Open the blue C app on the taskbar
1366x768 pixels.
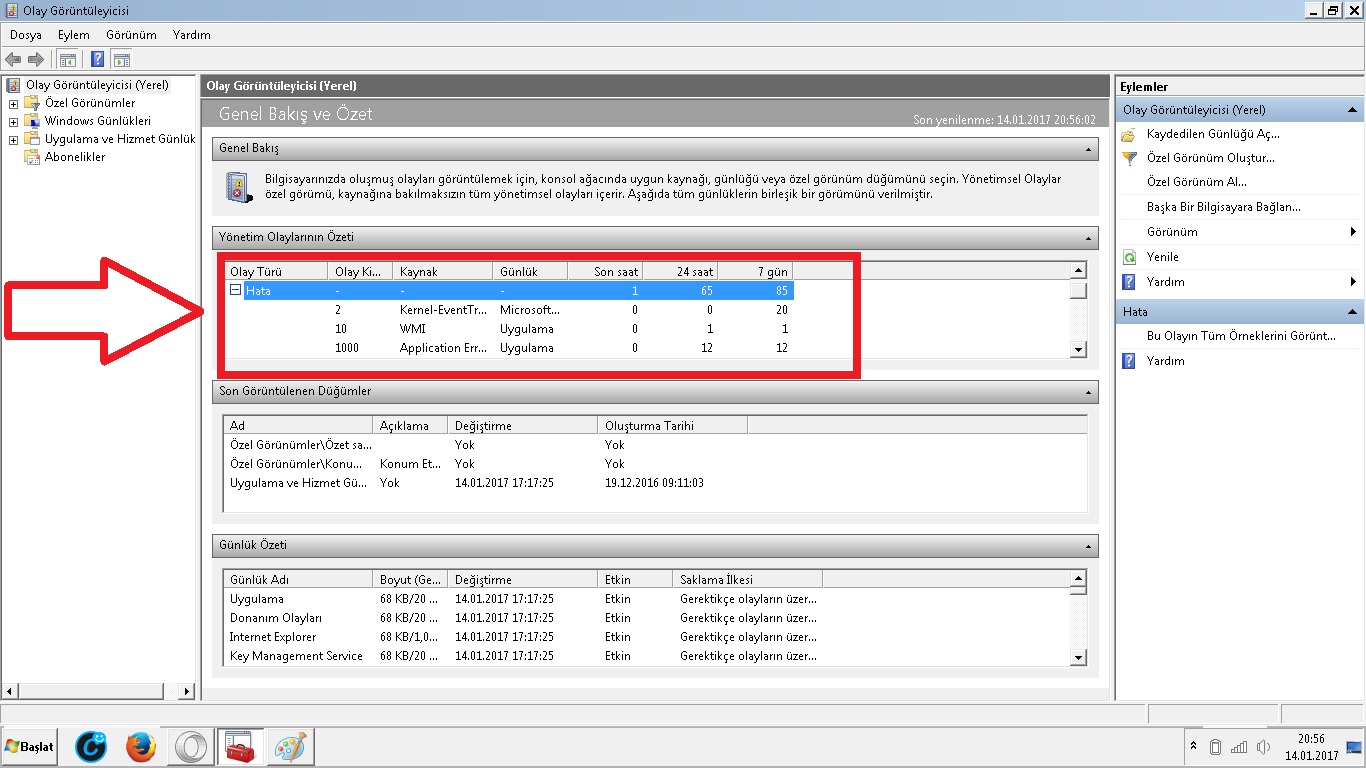91,747
